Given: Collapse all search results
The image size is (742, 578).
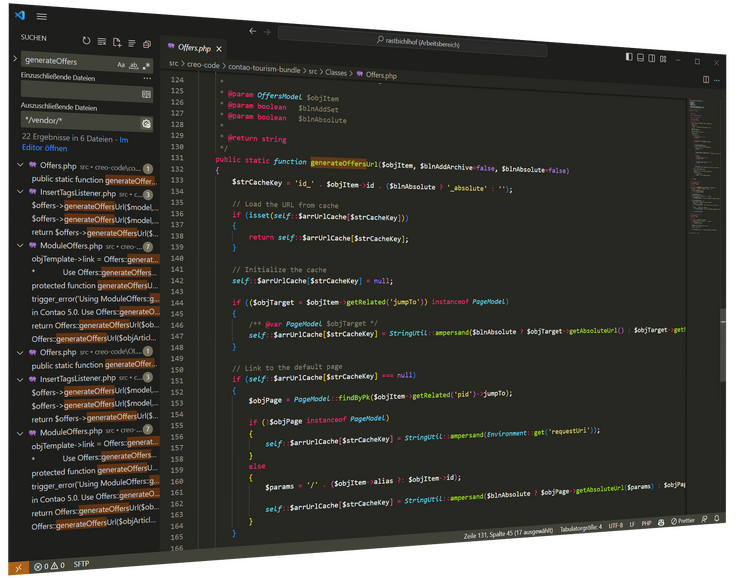Looking at the screenshot, I should click(x=147, y=44).
